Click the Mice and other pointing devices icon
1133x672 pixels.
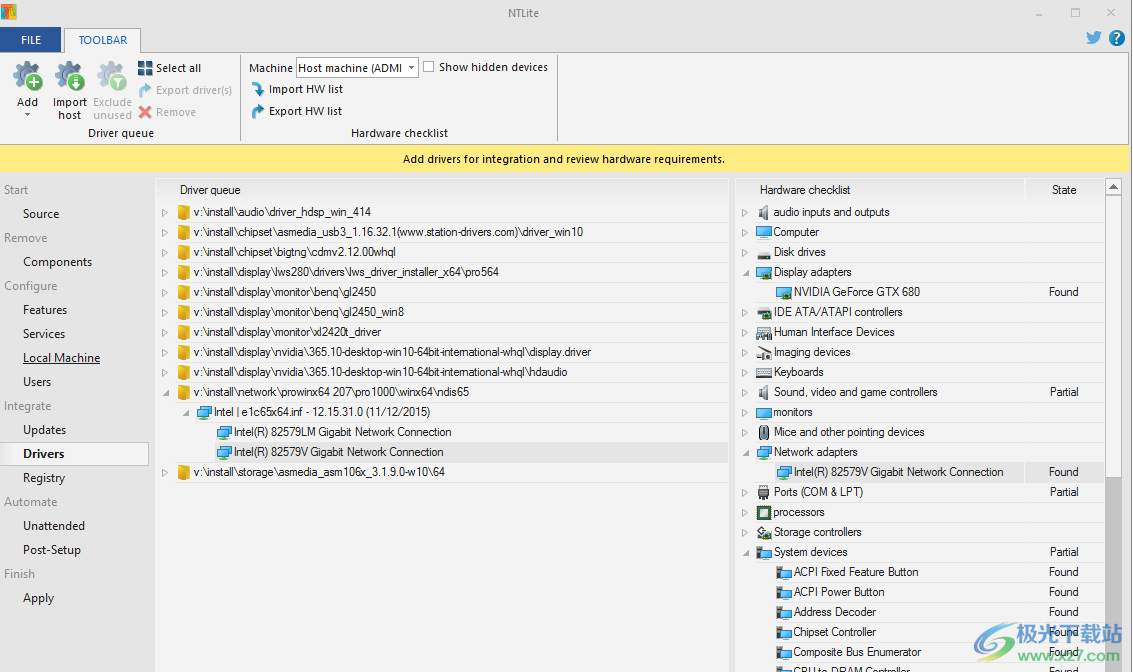764,432
